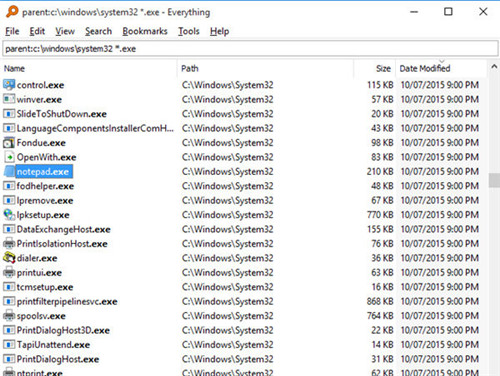This screenshot has height=376, width=500.
Task: Open the Bookmarks menu
Action: (145, 31)
